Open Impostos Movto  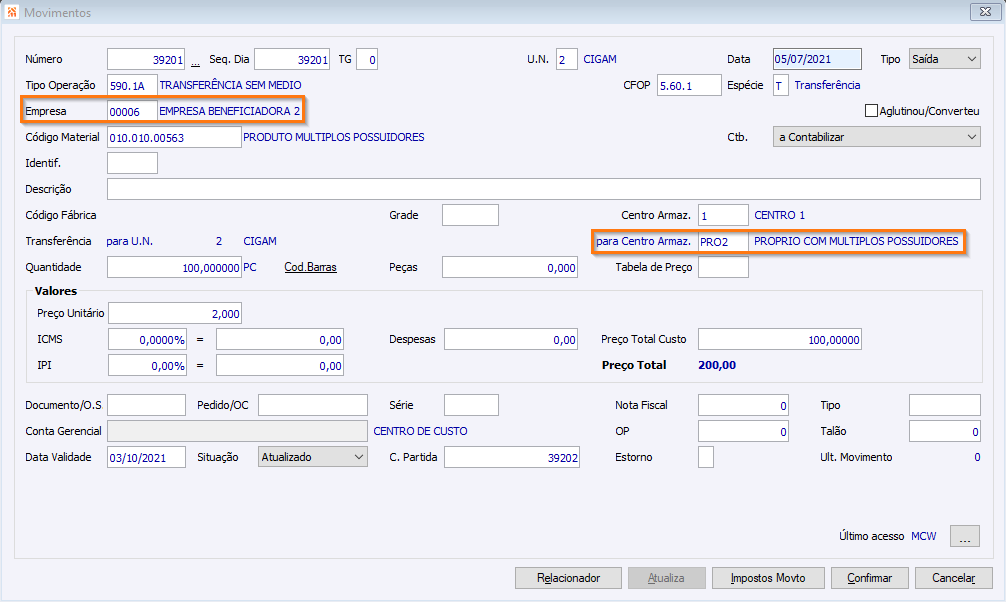click(767, 578)
